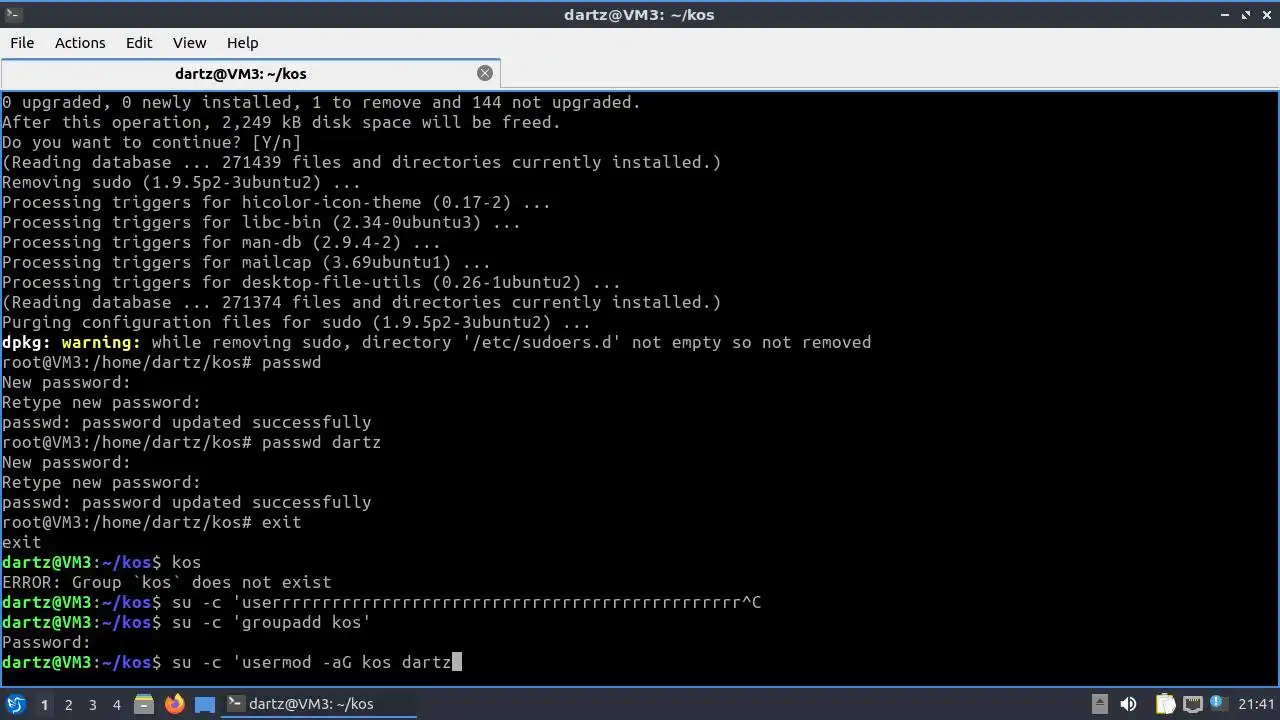Click the 'passwd dartz' command line
Screen dimensions: 1280x720
click(x=191, y=442)
